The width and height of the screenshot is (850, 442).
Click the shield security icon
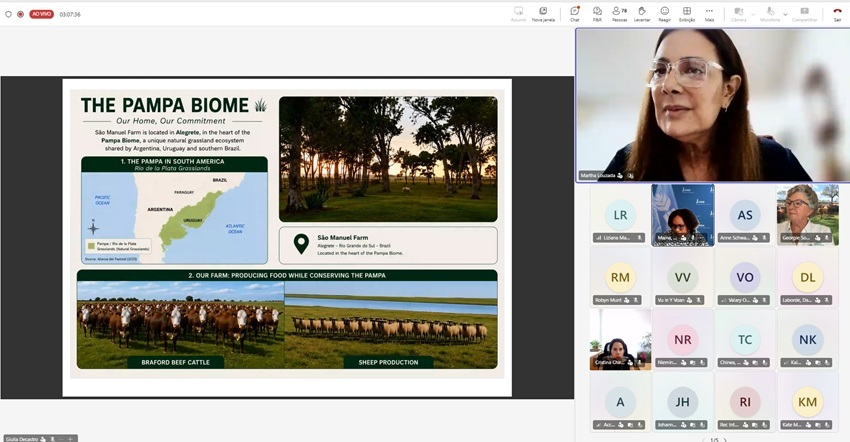click(8, 14)
